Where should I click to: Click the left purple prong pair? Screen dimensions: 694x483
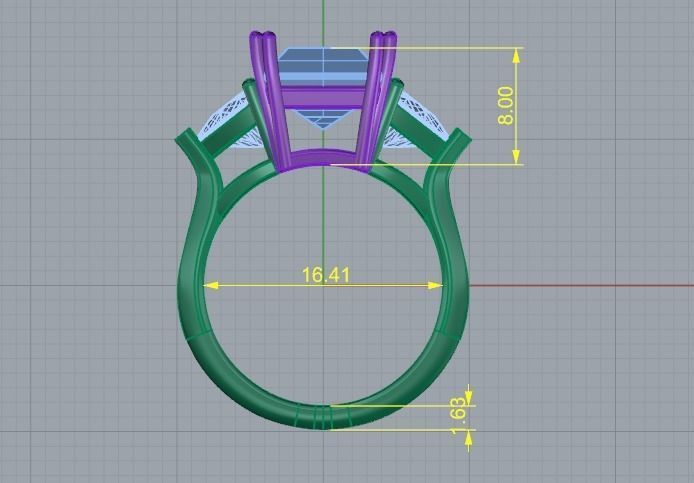point(270,101)
